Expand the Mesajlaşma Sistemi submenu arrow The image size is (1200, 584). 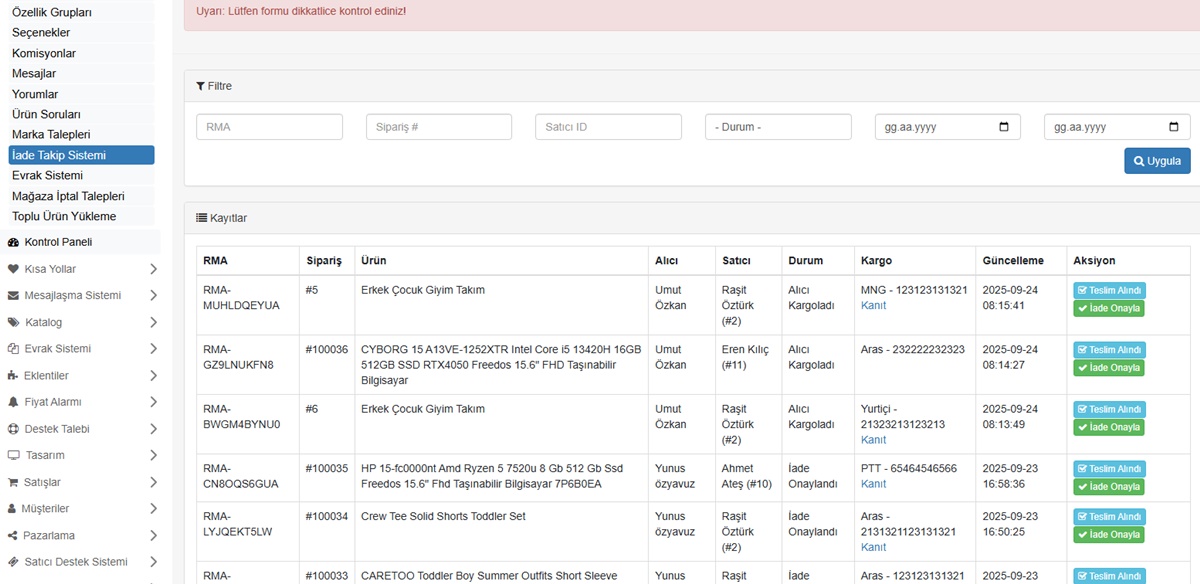pos(153,296)
